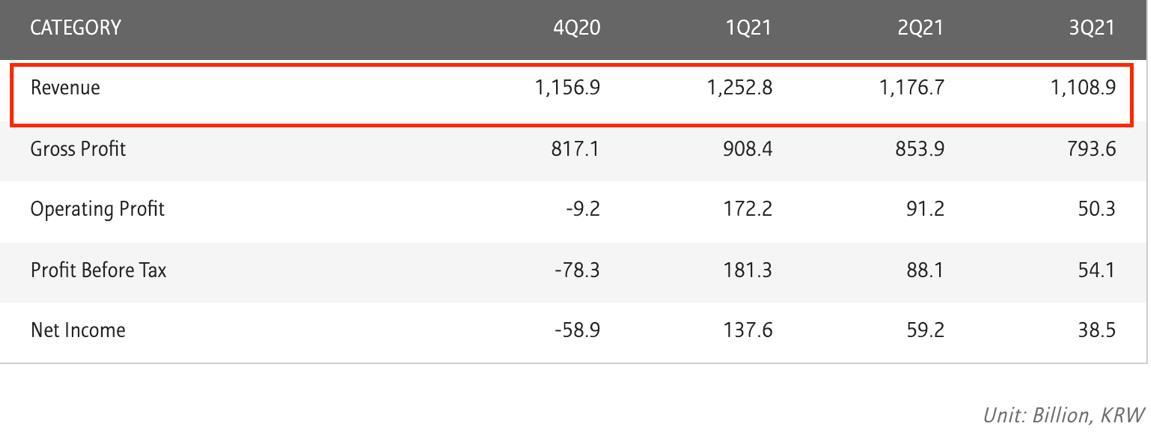Click the 1Q21 column header
The height and width of the screenshot is (439, 1151).
pyautogui.click(x=749, y=28)
